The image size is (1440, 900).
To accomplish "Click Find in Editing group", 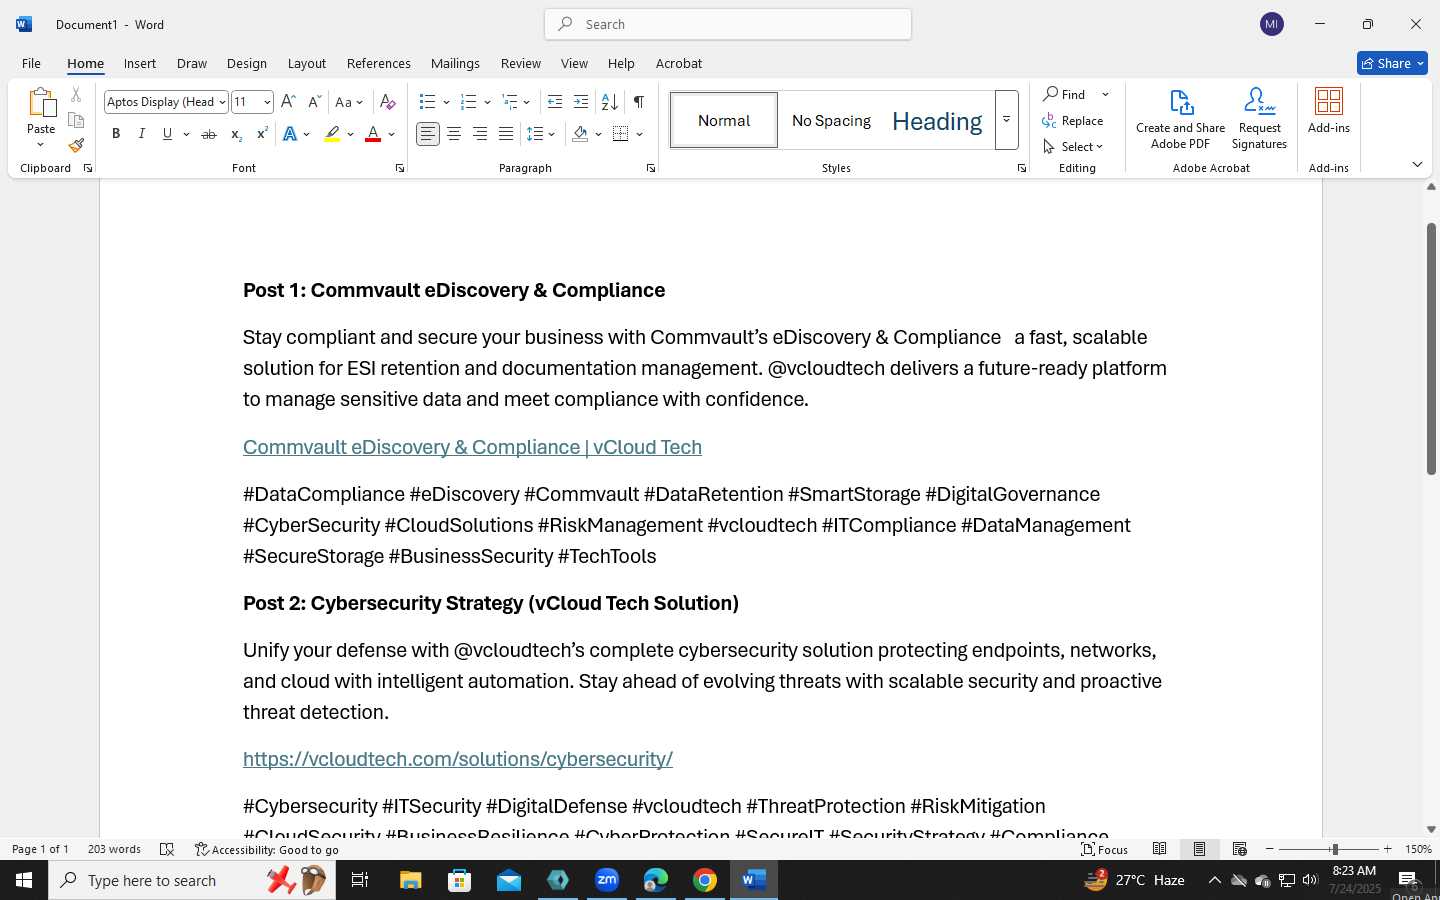I will (1066, 94).
